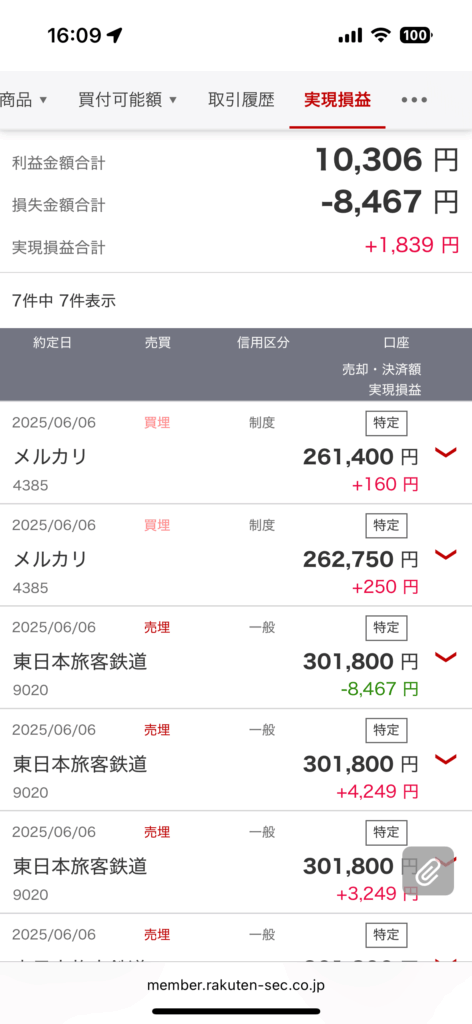This screenshot has width=472, height=1024.
Task: Open the 買付可能額 dropdown
Action: pyautogui.click(x=127, y=100)
